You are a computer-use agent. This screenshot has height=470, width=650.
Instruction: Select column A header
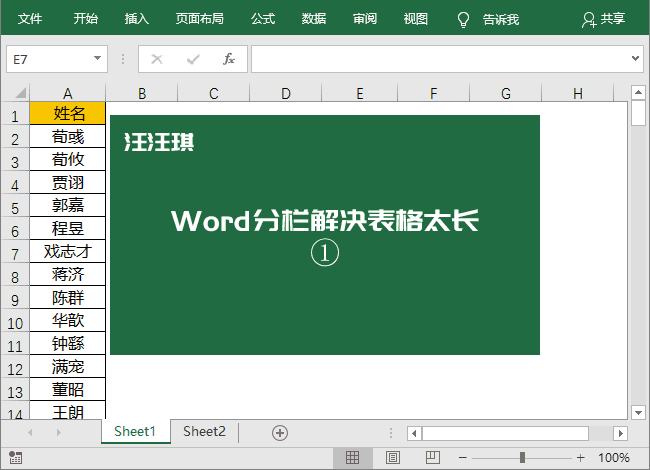pos(68,93)
